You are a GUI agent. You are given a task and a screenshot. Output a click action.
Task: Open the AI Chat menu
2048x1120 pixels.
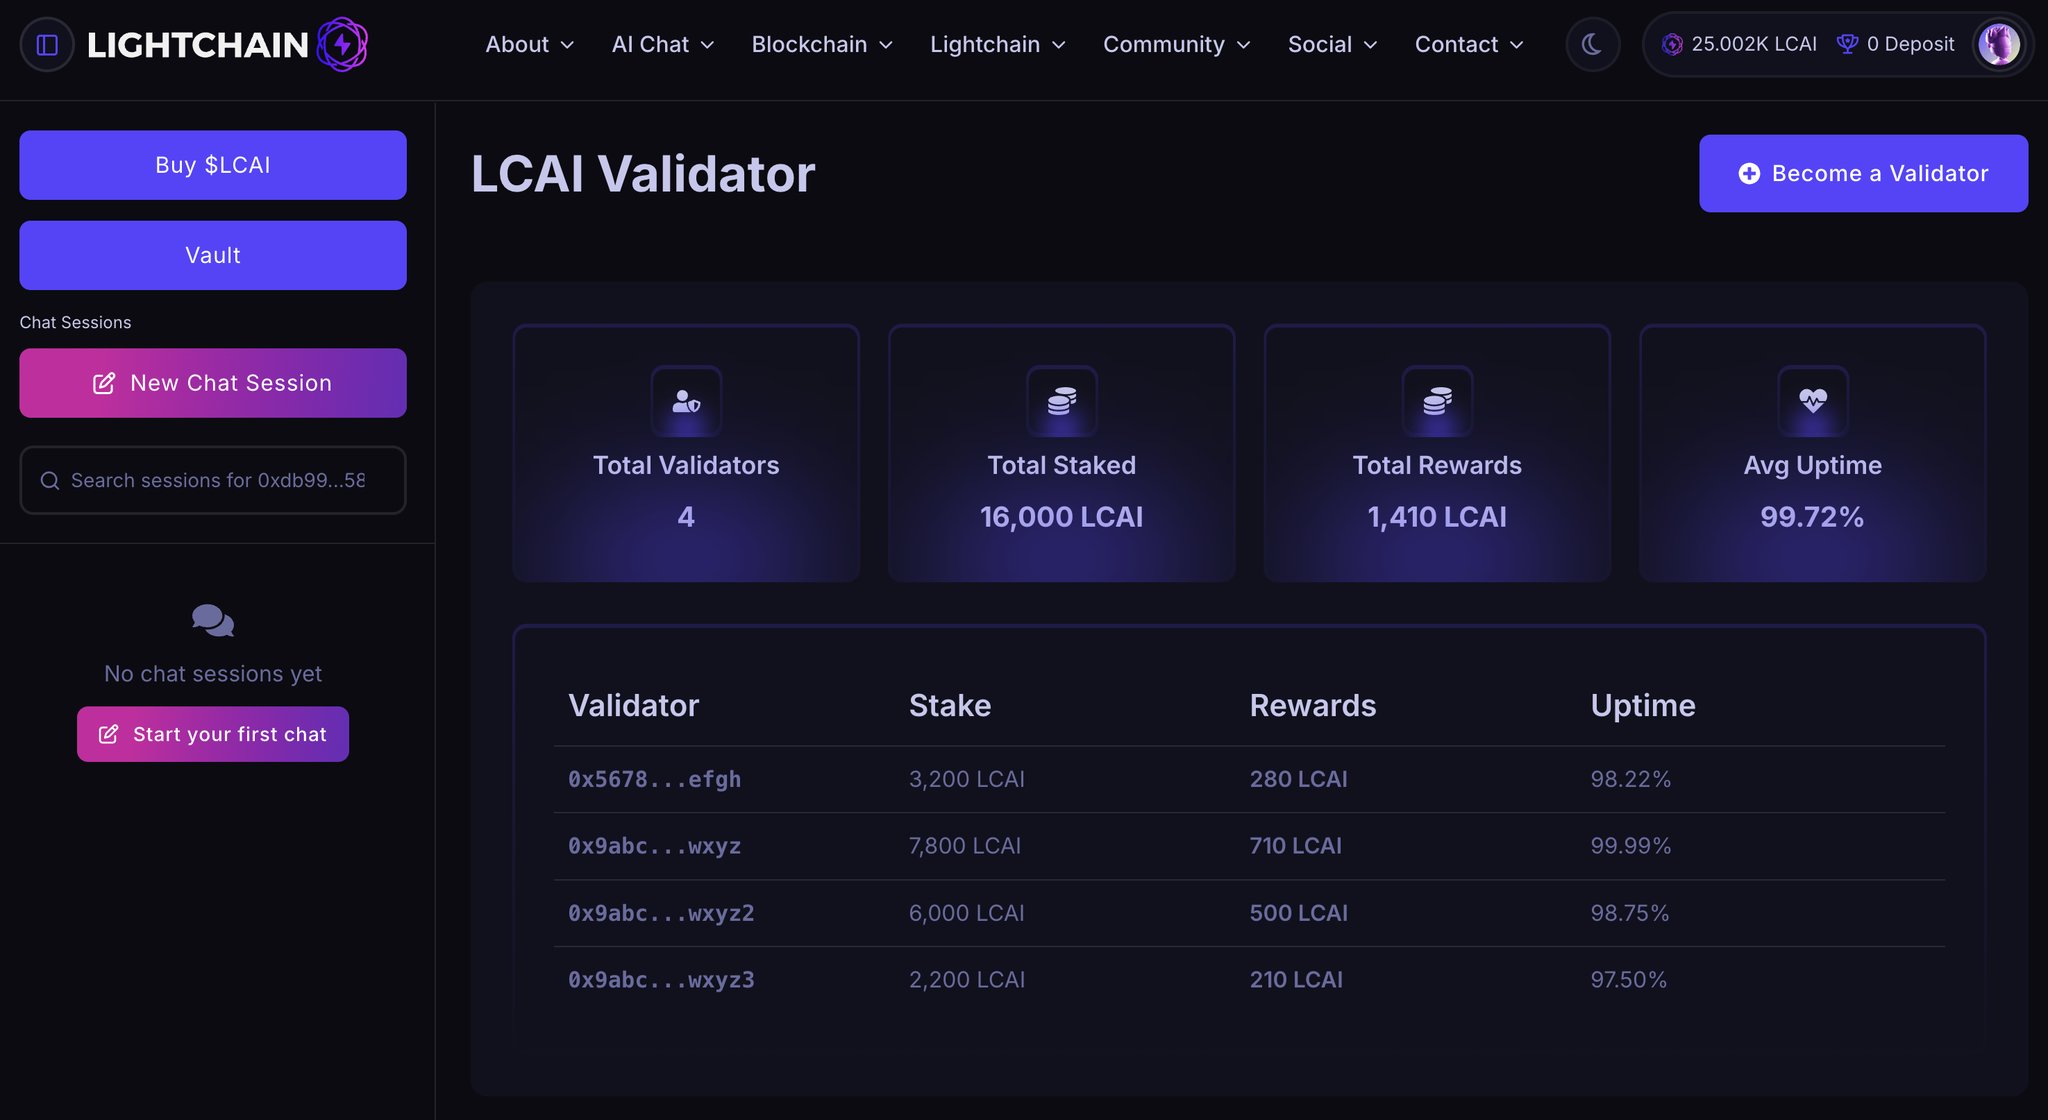pyautogui.click(x=662, y=45)
